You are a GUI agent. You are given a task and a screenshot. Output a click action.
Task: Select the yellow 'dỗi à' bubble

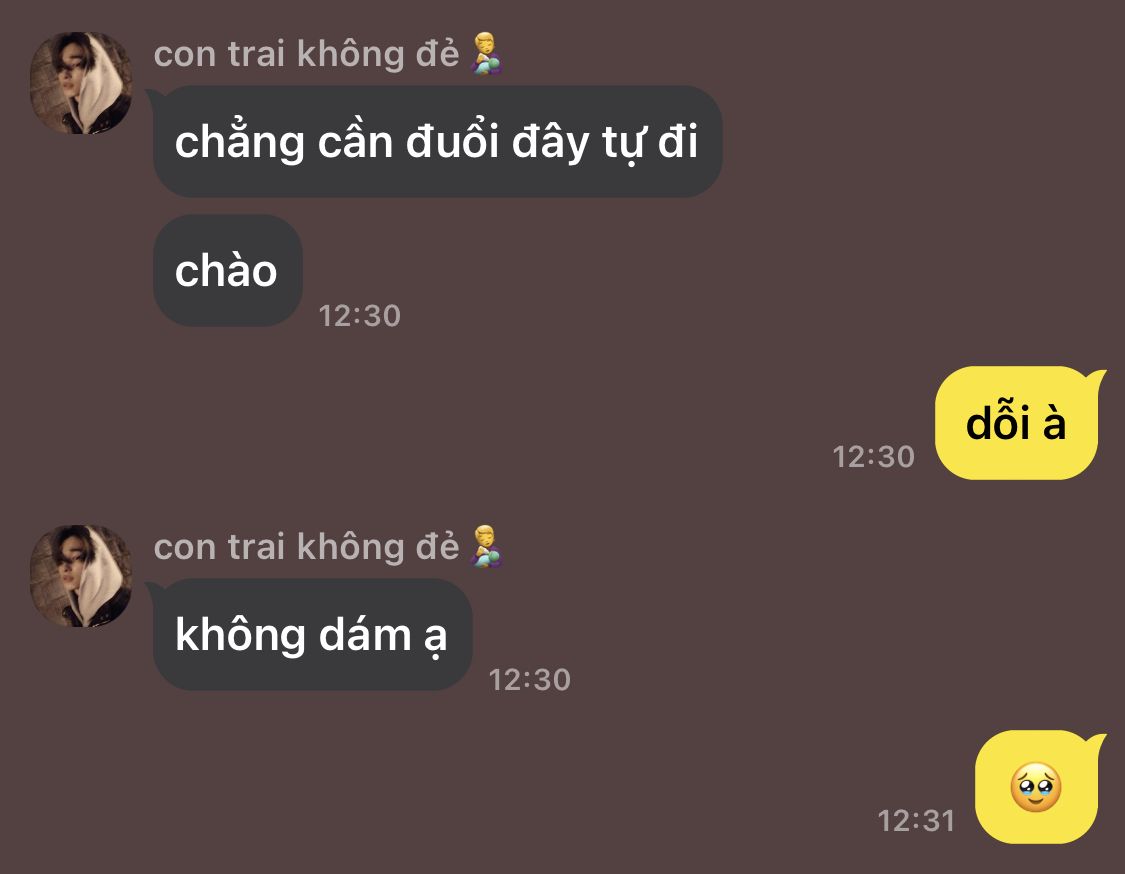(1017, 423)
